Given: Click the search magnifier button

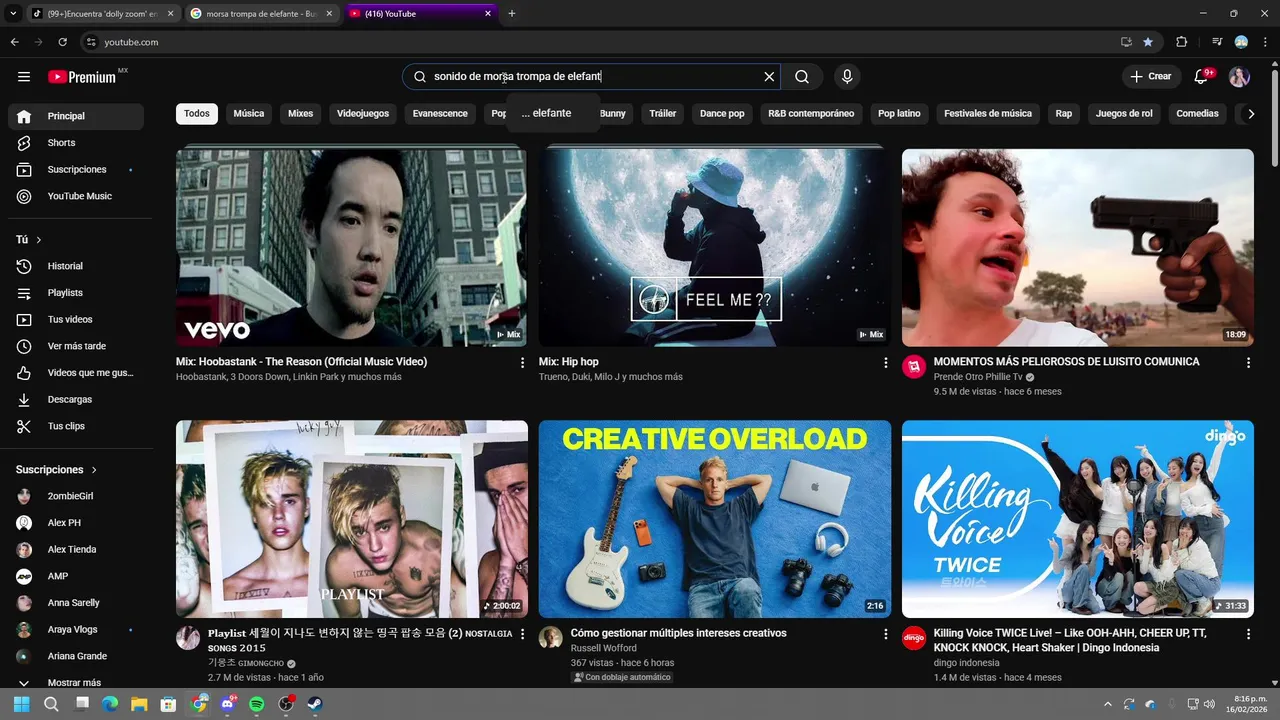Looking at the screenshot, I should tap(802, 77).
